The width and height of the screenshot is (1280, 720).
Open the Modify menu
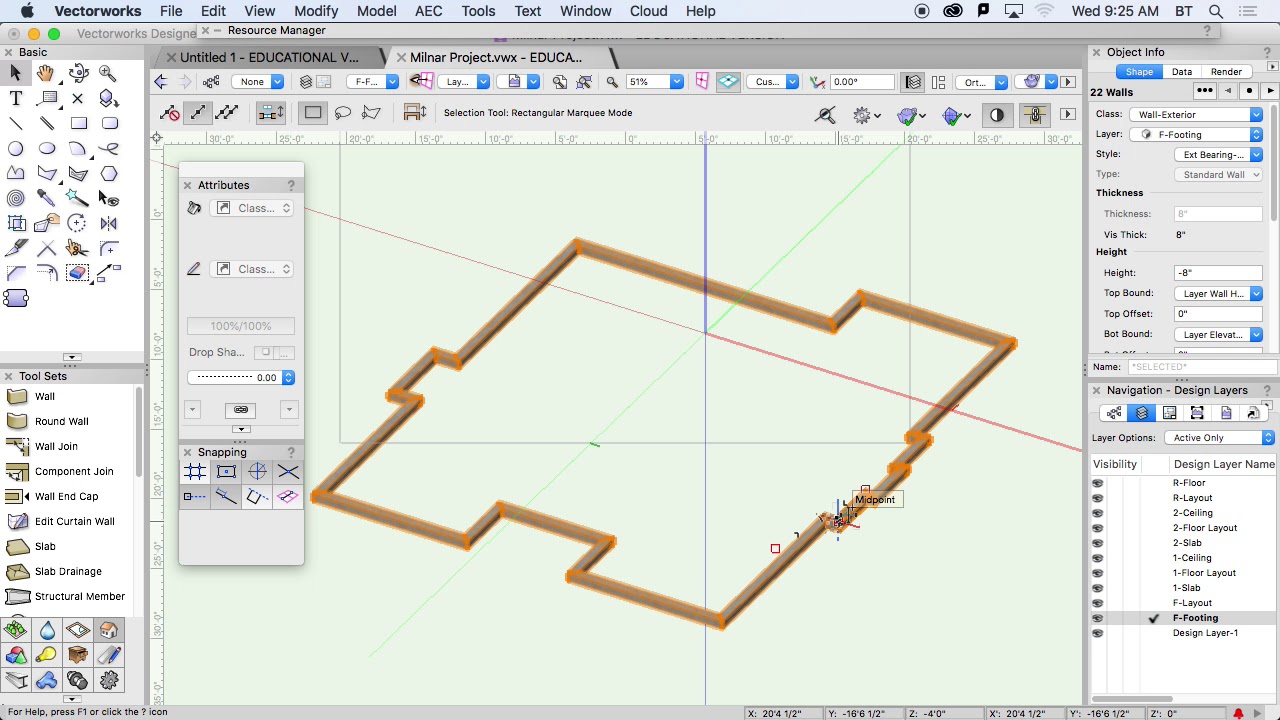coord(316,11)
